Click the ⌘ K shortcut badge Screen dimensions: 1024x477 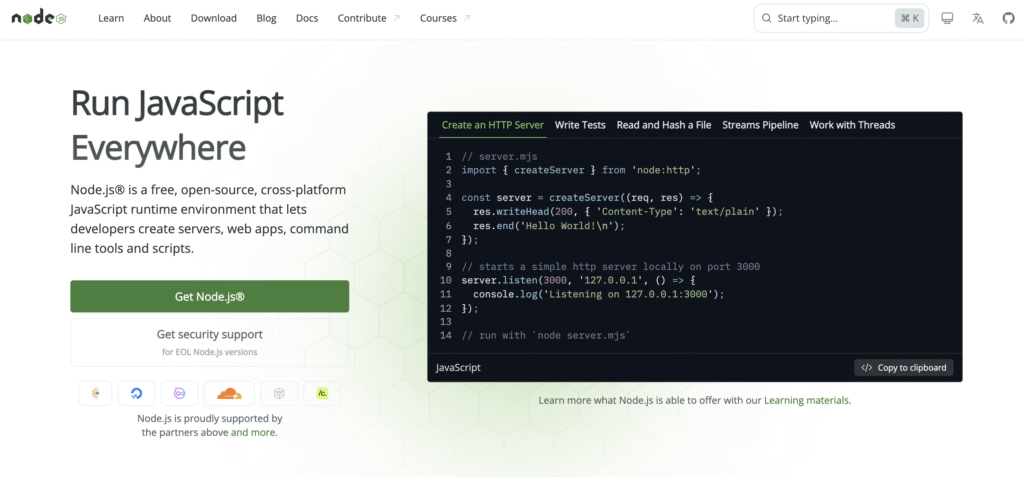click(909, 18)
